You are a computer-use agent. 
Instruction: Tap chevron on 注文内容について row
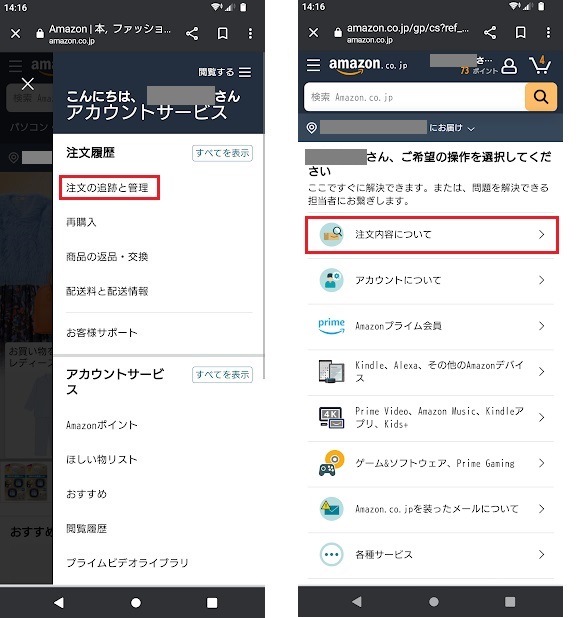coord(542,235)
